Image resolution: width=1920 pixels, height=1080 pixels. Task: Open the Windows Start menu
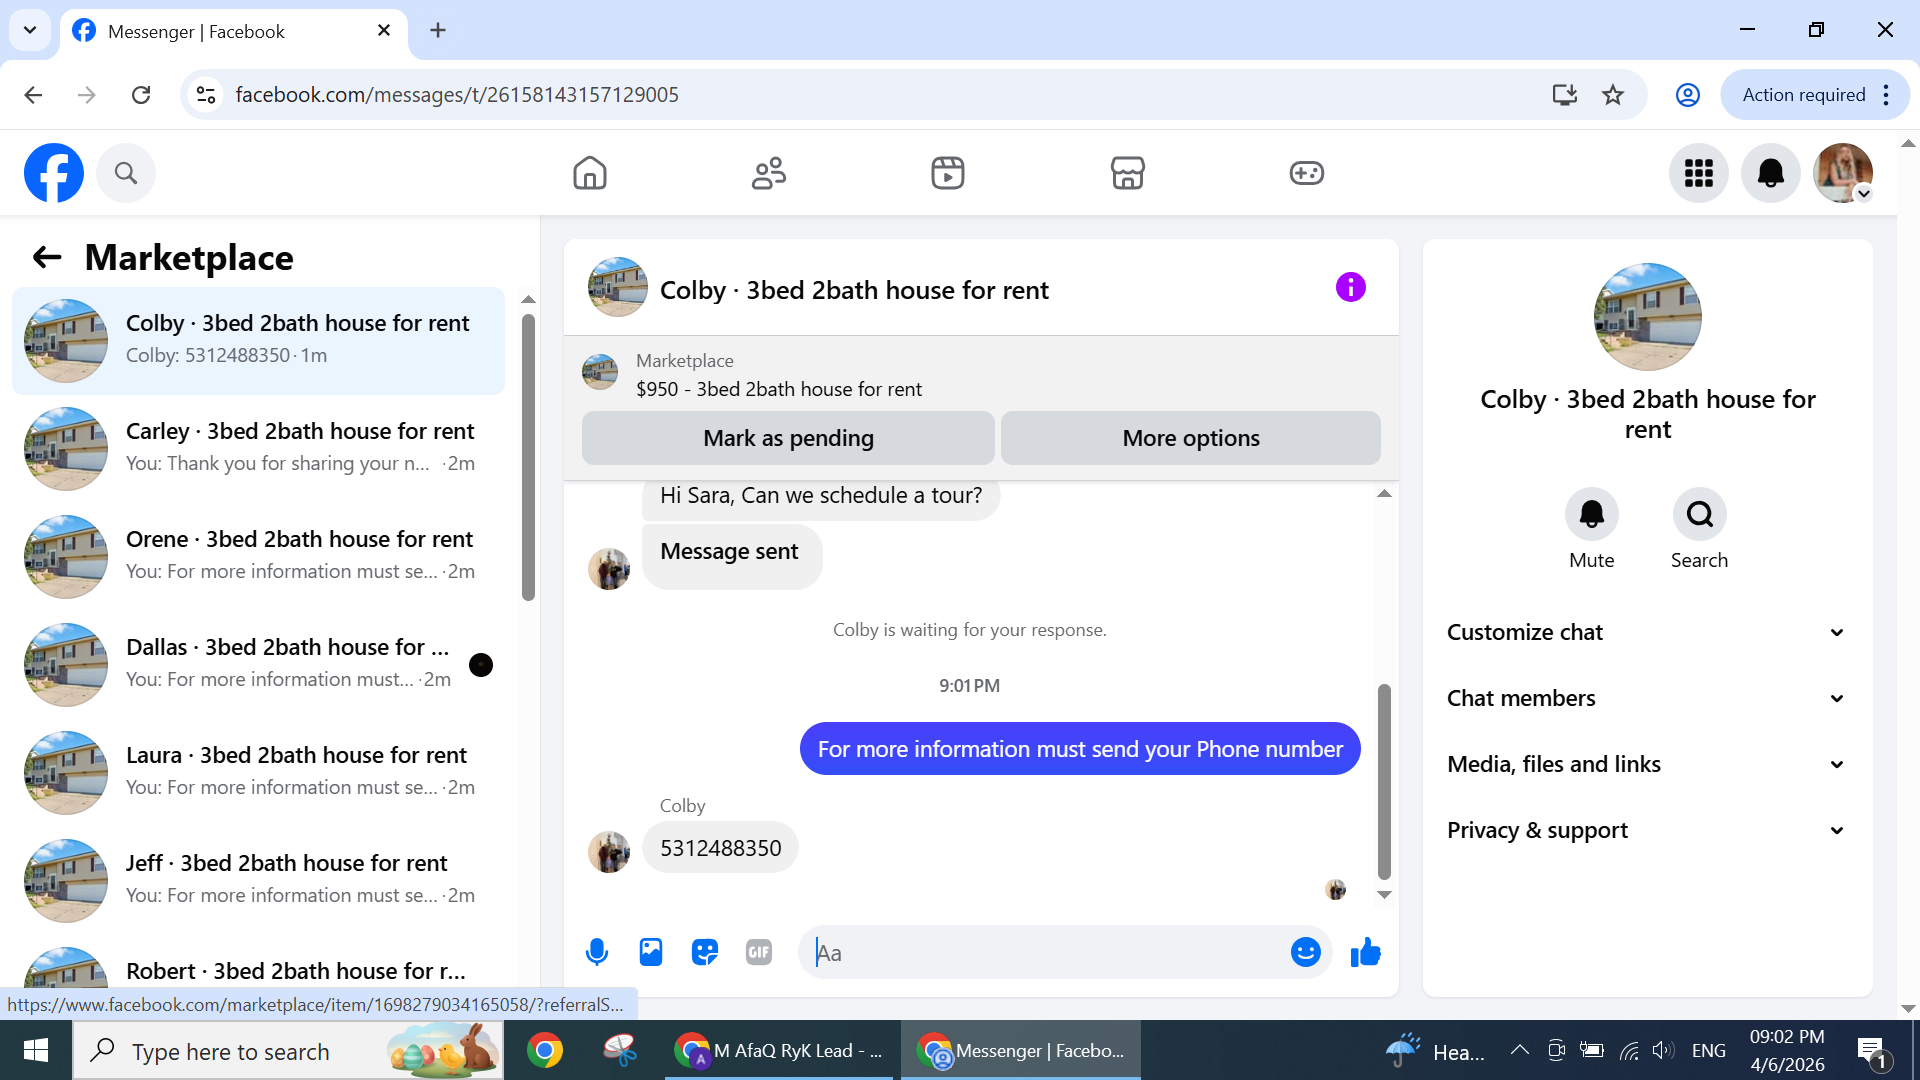point(36,1050)
